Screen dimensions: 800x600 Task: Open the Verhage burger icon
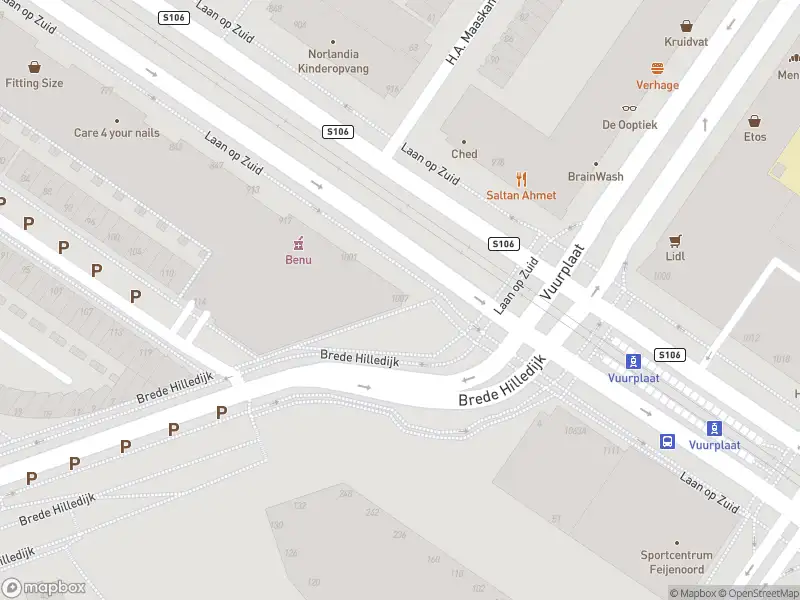[657, 68]
